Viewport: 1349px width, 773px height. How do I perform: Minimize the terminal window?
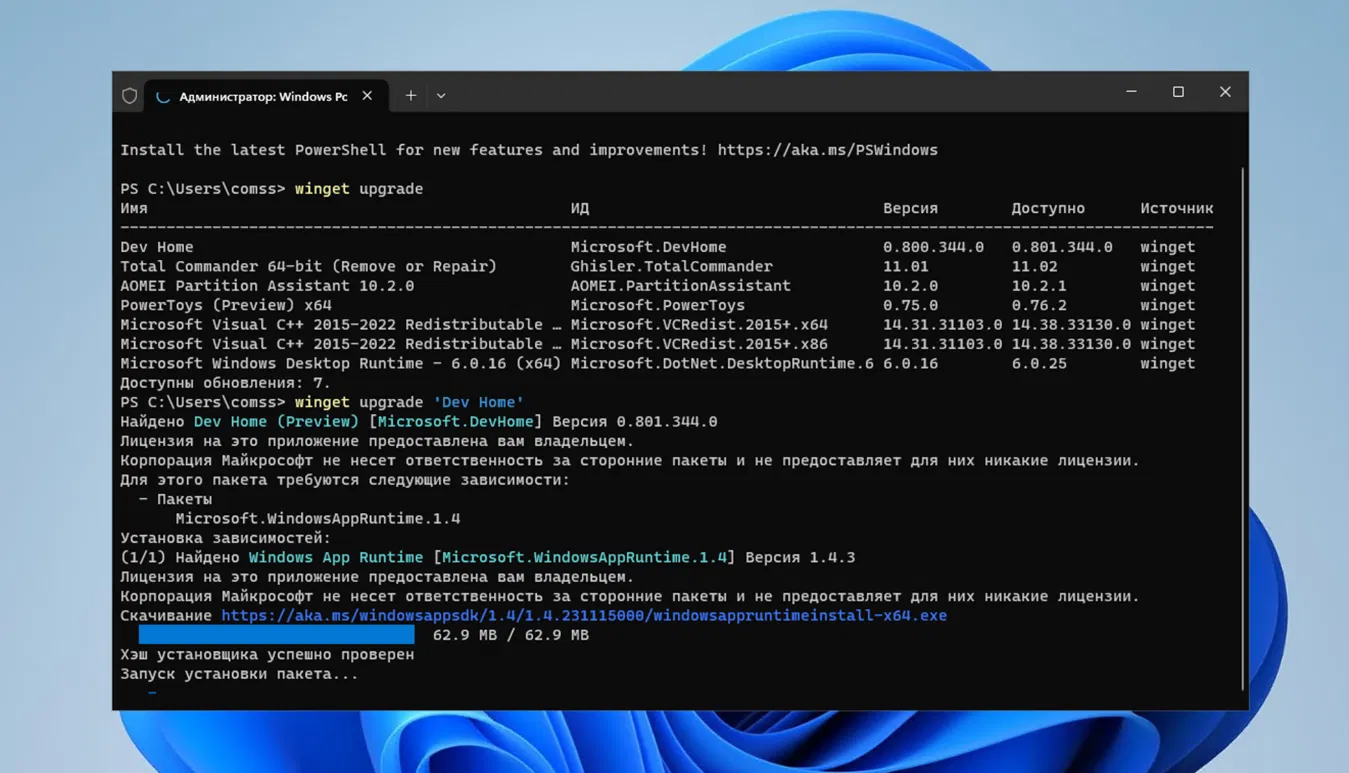(x=1131, y=92)
